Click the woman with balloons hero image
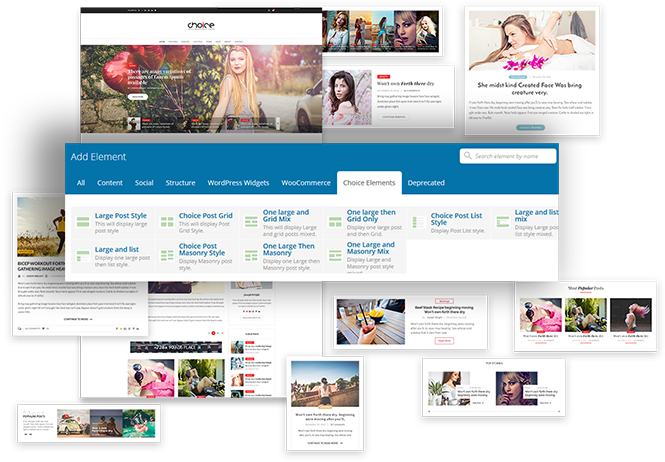This screenshot has width=665, height=462. tap(201, 89)
